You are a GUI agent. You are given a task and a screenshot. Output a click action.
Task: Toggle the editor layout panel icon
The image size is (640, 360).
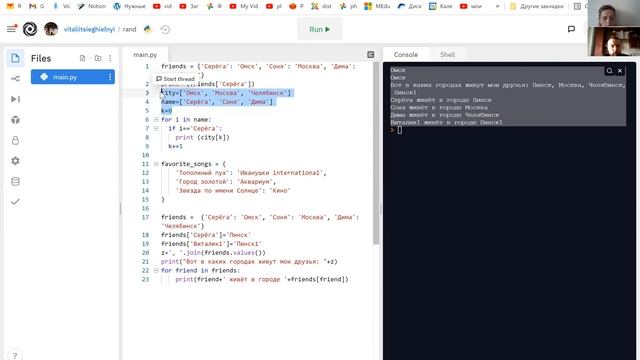371,54
